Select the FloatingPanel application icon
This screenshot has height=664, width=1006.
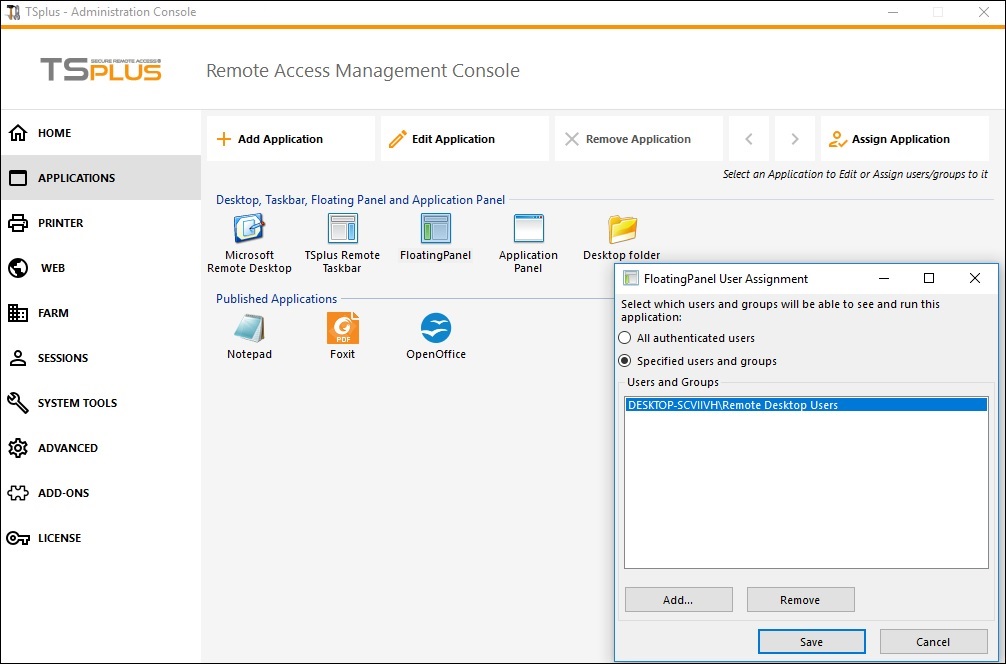(435, 230)
